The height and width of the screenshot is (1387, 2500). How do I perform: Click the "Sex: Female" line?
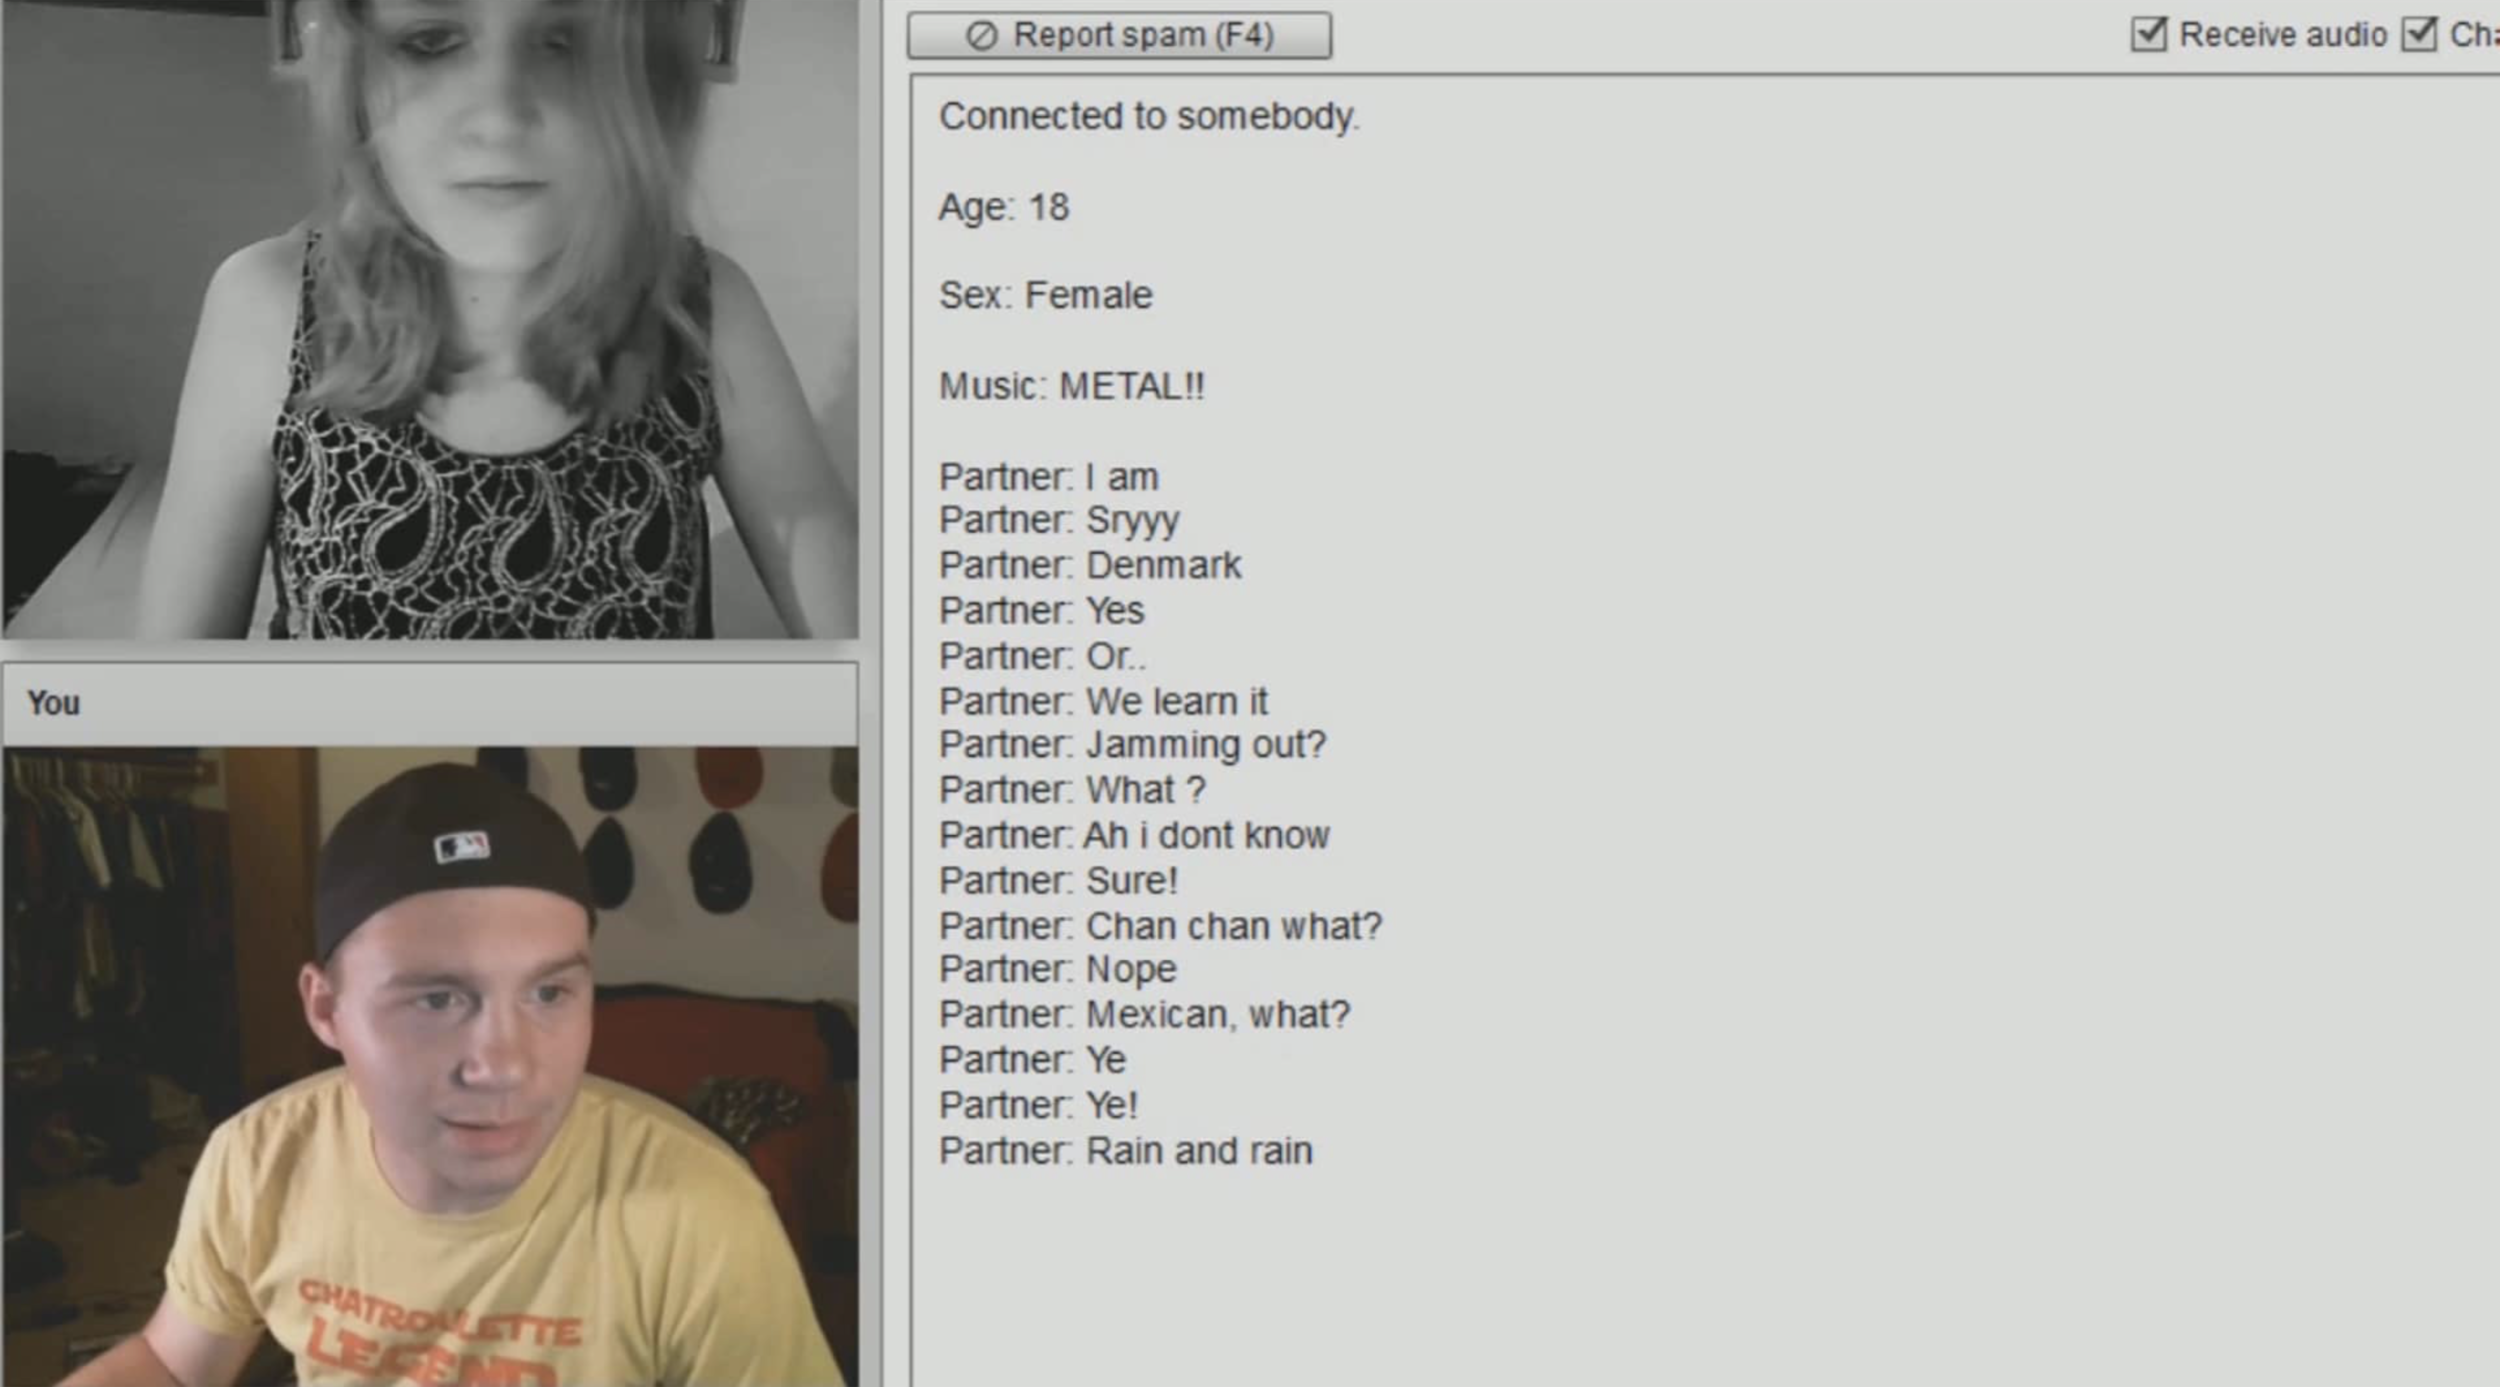(x=1045, y=296)
